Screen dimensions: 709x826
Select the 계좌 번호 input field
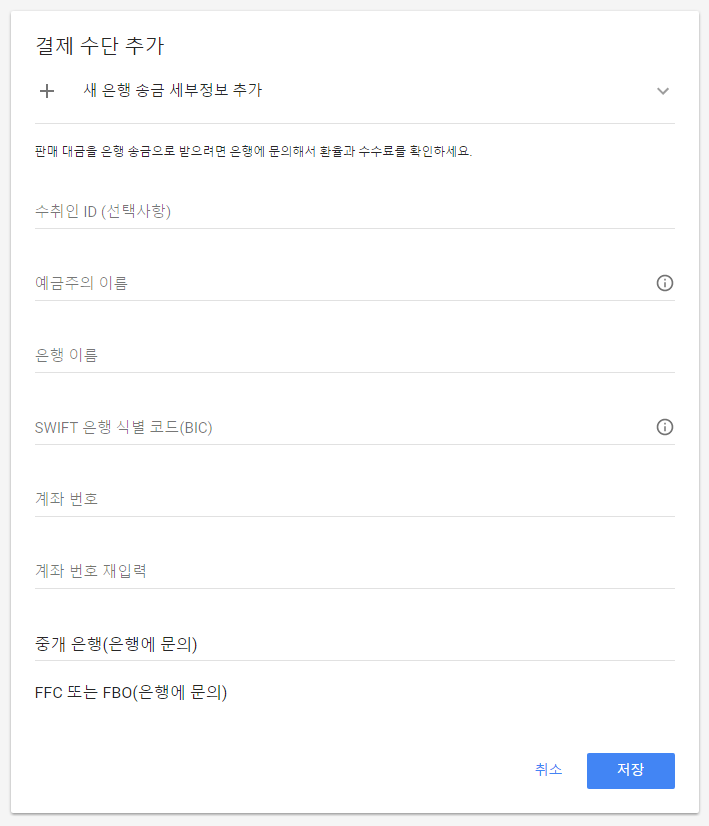(x=354, y=499)
